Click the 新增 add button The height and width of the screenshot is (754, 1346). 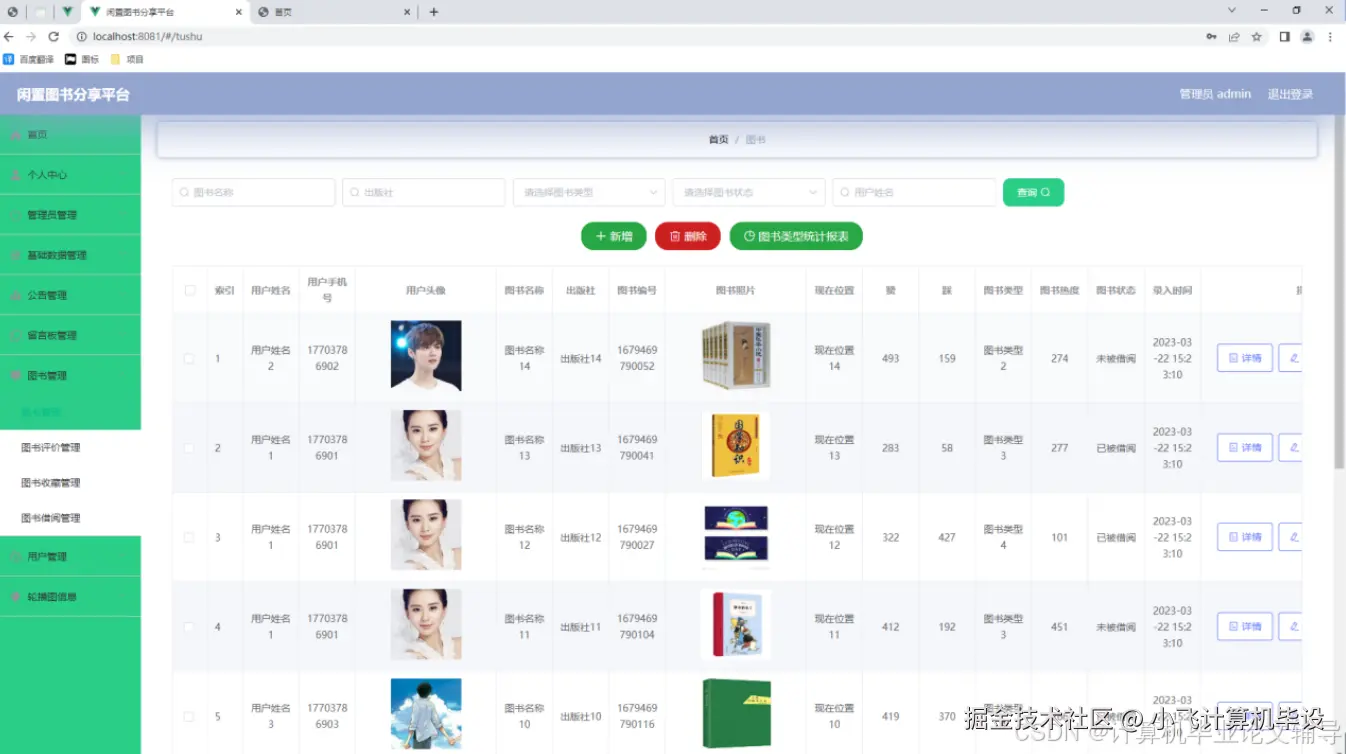614,236
